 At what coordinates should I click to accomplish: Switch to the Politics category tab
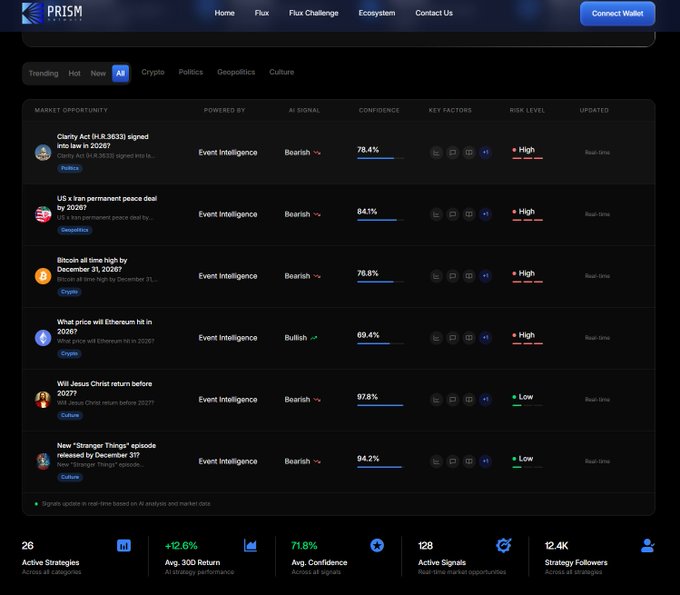click(190, 72)
